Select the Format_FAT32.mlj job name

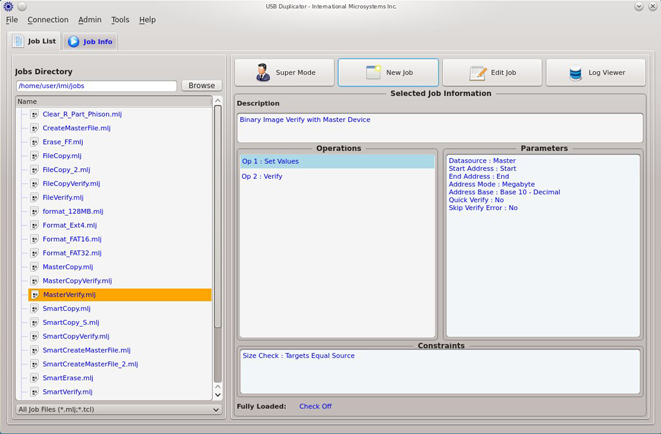coord(72,253)
